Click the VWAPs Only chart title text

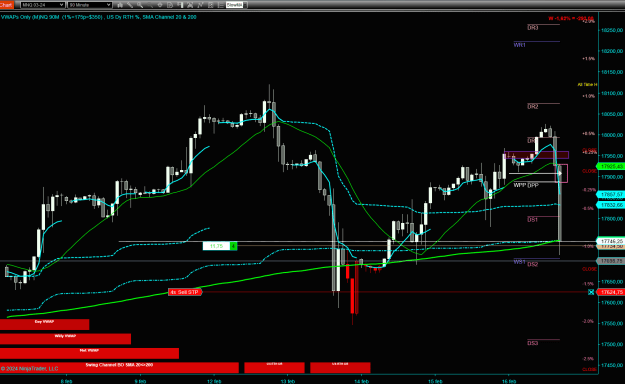point(98,17)
